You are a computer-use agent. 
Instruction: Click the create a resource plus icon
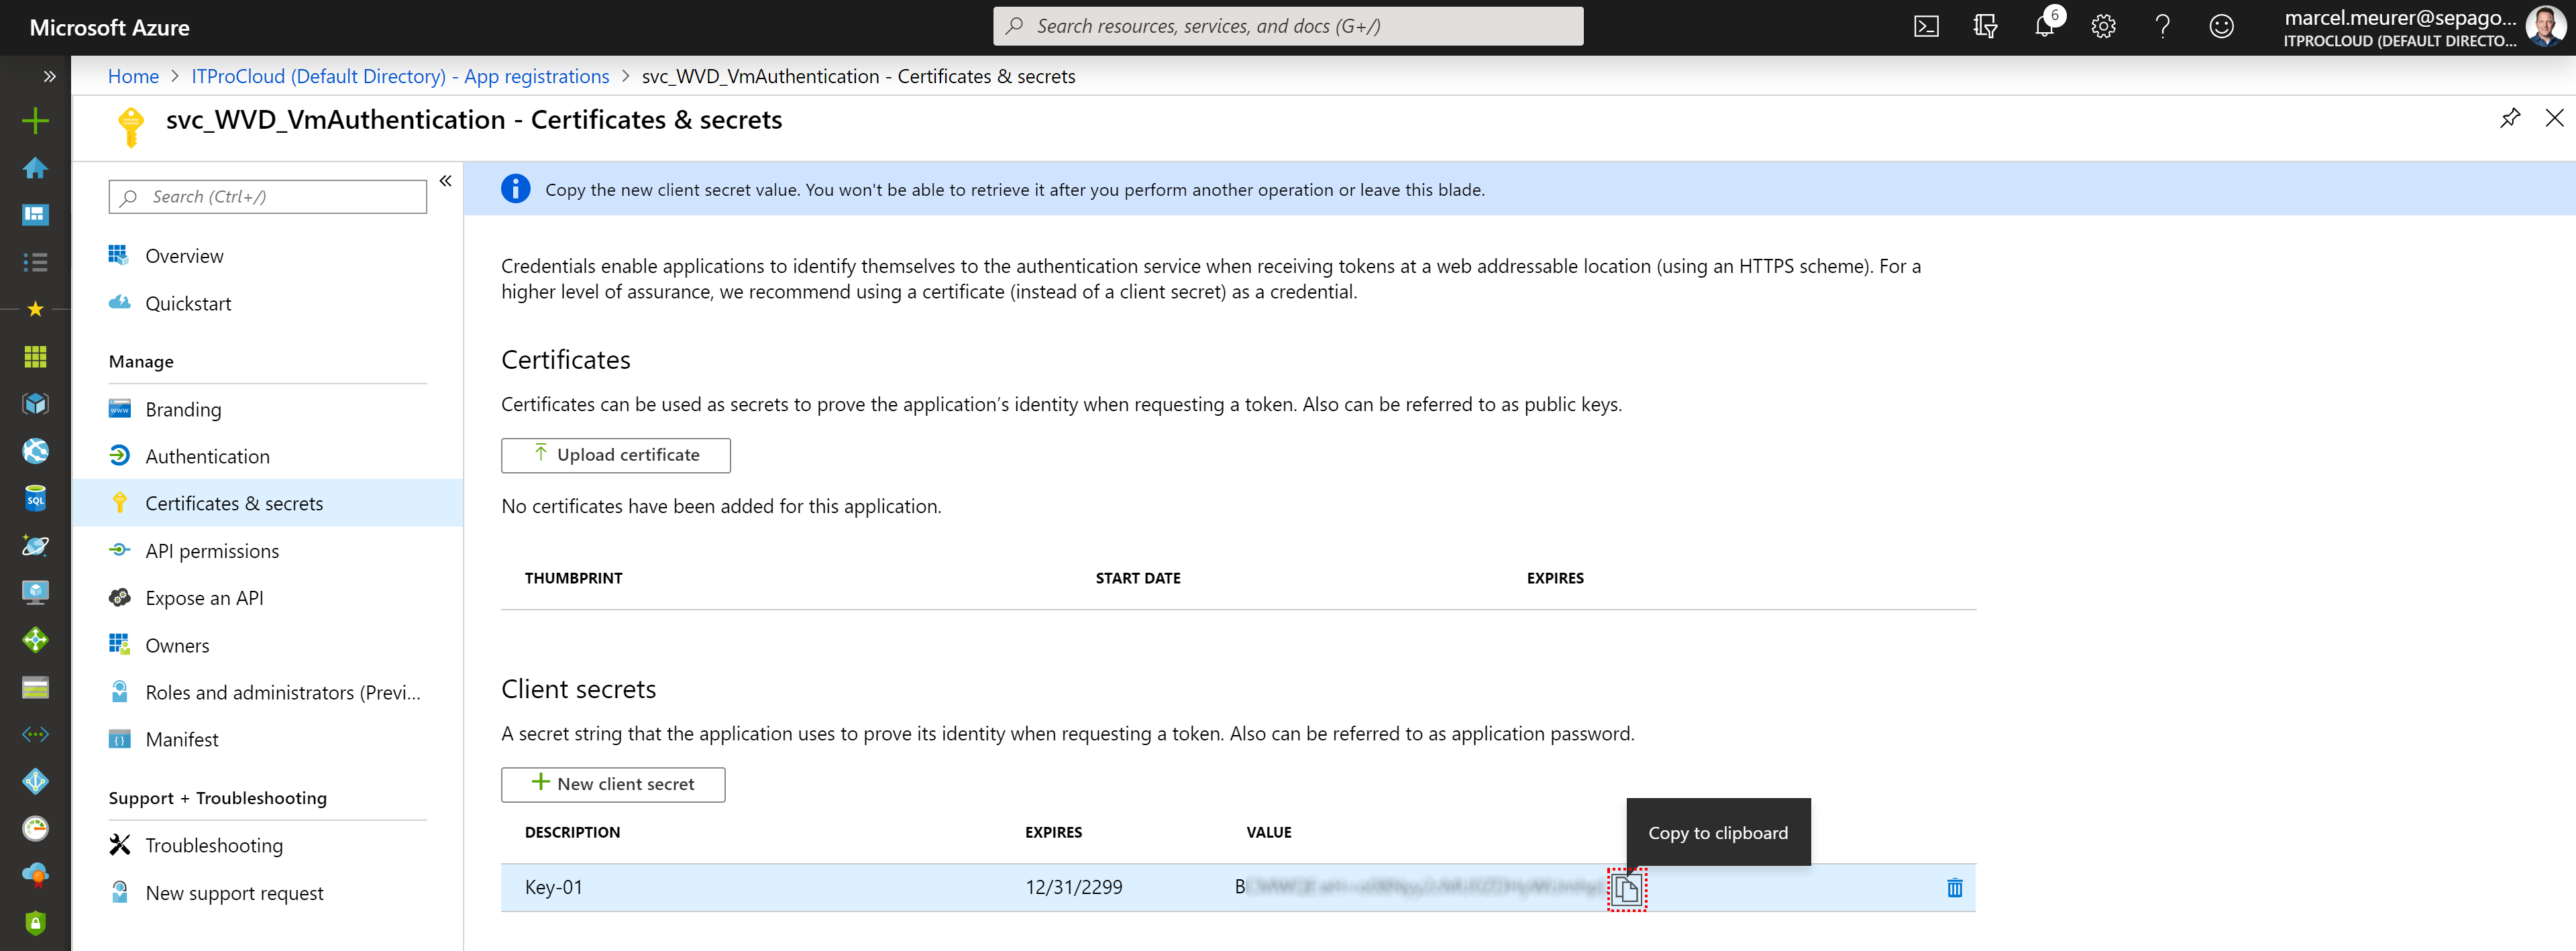(35, 121)
